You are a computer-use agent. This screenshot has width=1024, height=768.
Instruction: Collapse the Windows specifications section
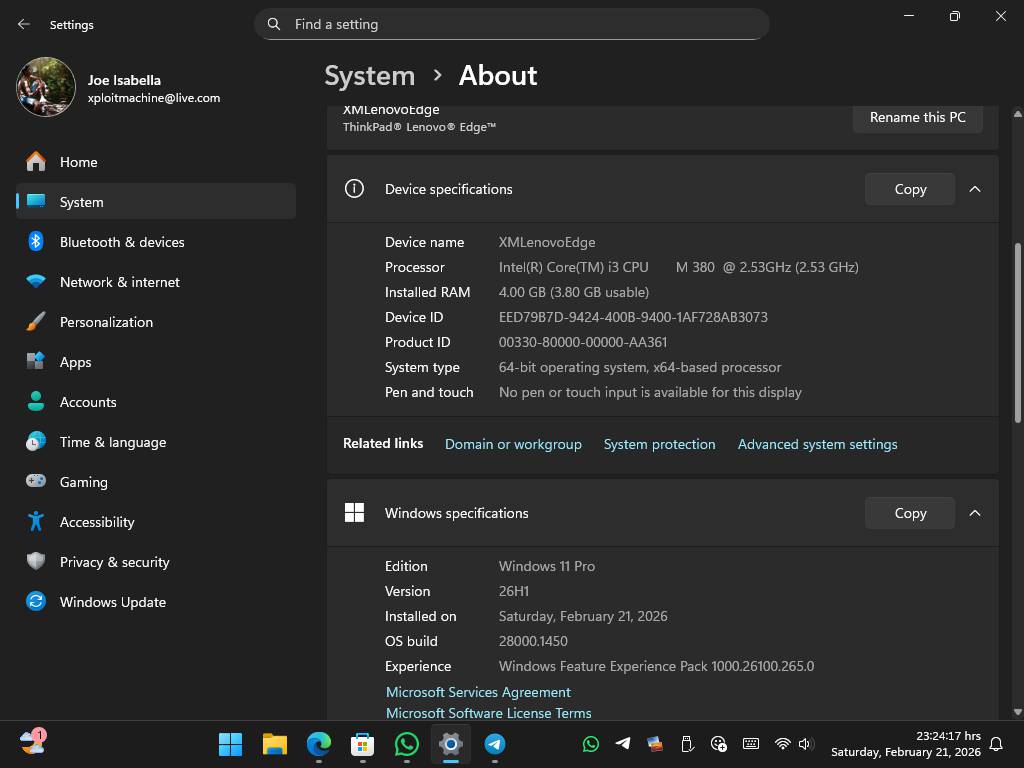tap(975, 513)
